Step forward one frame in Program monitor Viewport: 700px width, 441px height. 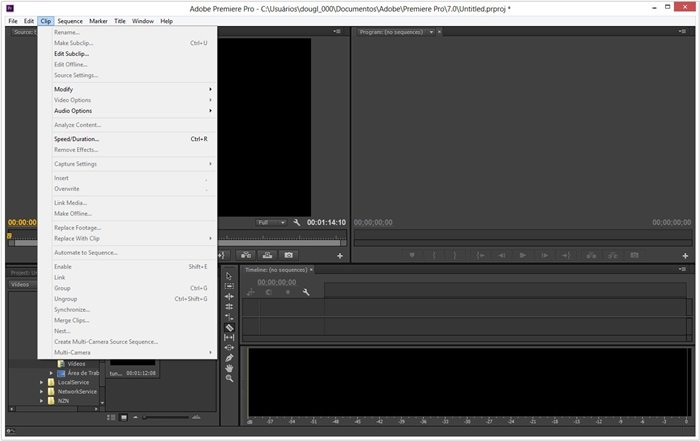[545, 255]
